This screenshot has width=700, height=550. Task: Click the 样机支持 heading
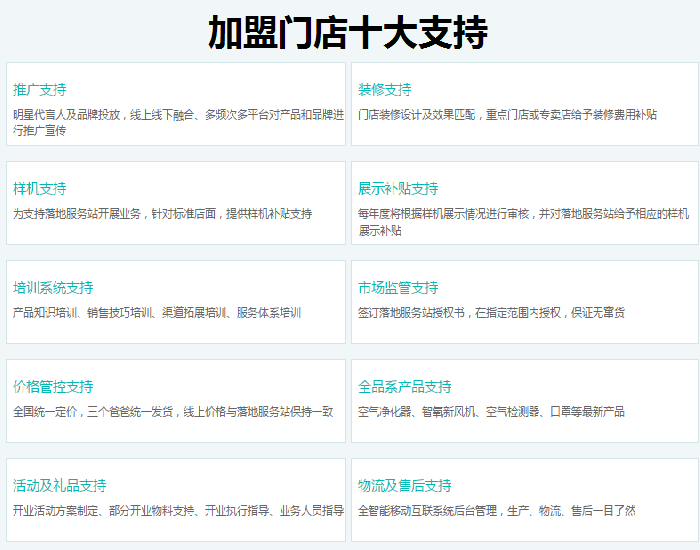point(40,189)
